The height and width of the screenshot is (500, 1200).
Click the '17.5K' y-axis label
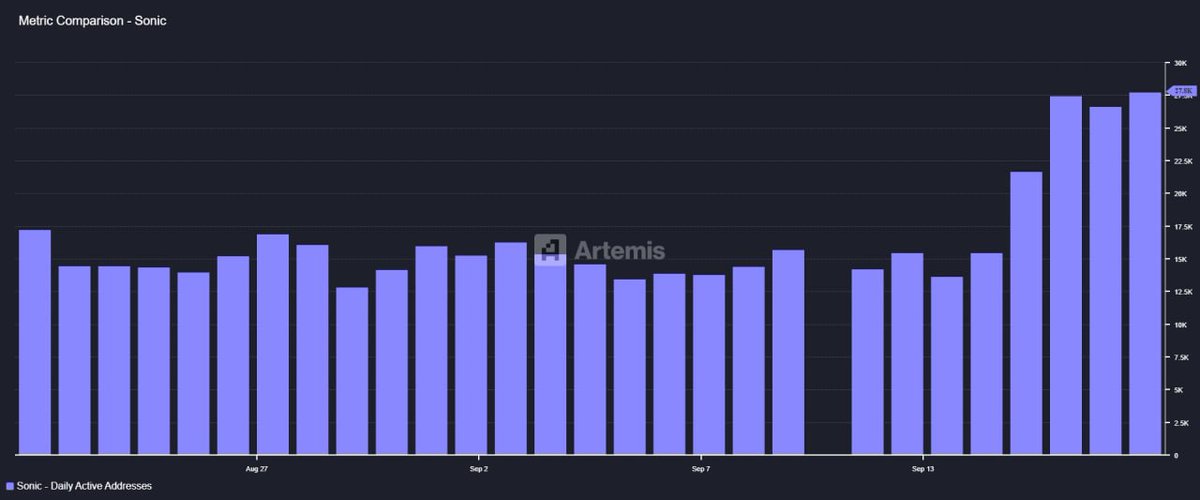(1183, 227)
